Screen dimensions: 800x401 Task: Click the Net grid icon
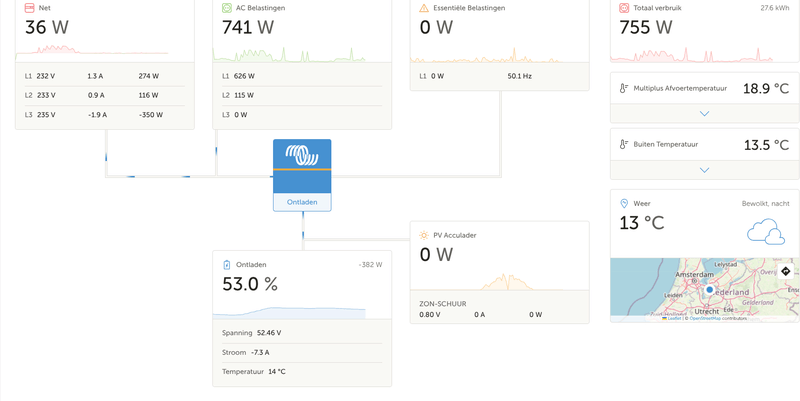pos(30,8)
